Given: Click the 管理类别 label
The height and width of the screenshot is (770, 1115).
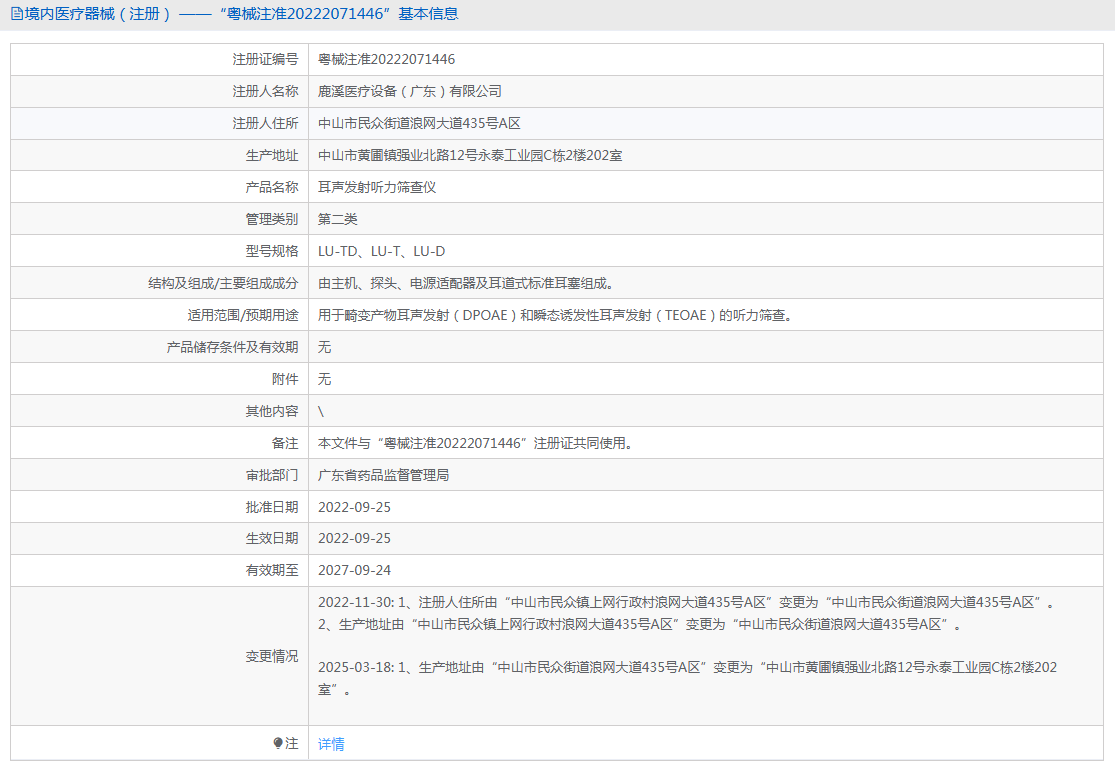Looking at the screenshot, I should pyautogui.click(x=272, y=219).
